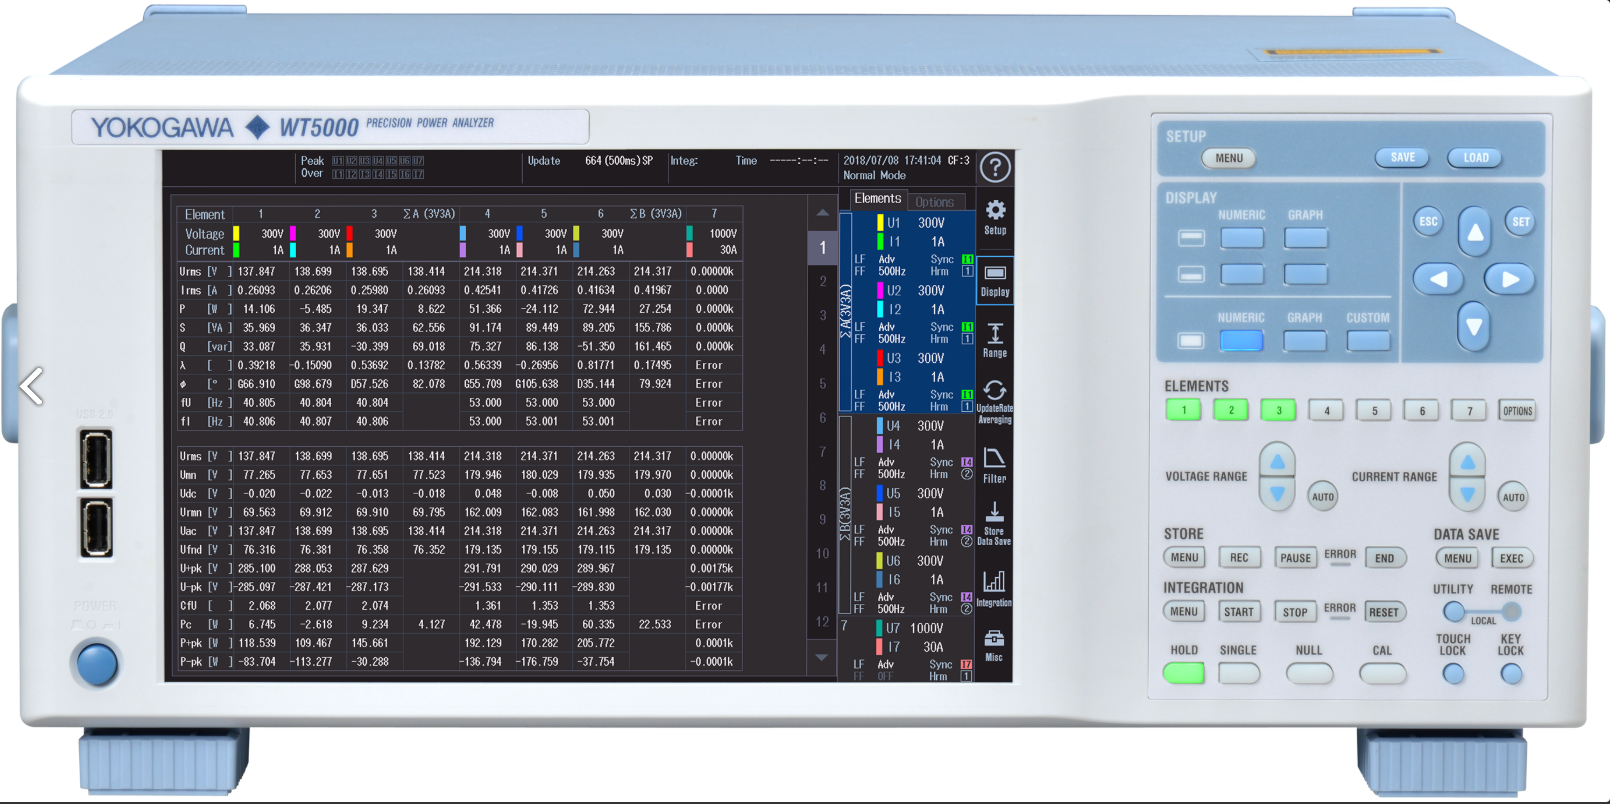
Task: Toggle the KEY LOCK button
Action: coord(1511,674)
